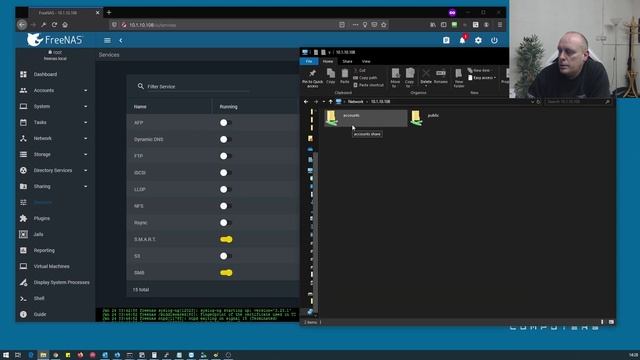The height and width of the screenshot is (360, 640).
Task: Toggle the S3 service
Action: click(x=226, y=256)
